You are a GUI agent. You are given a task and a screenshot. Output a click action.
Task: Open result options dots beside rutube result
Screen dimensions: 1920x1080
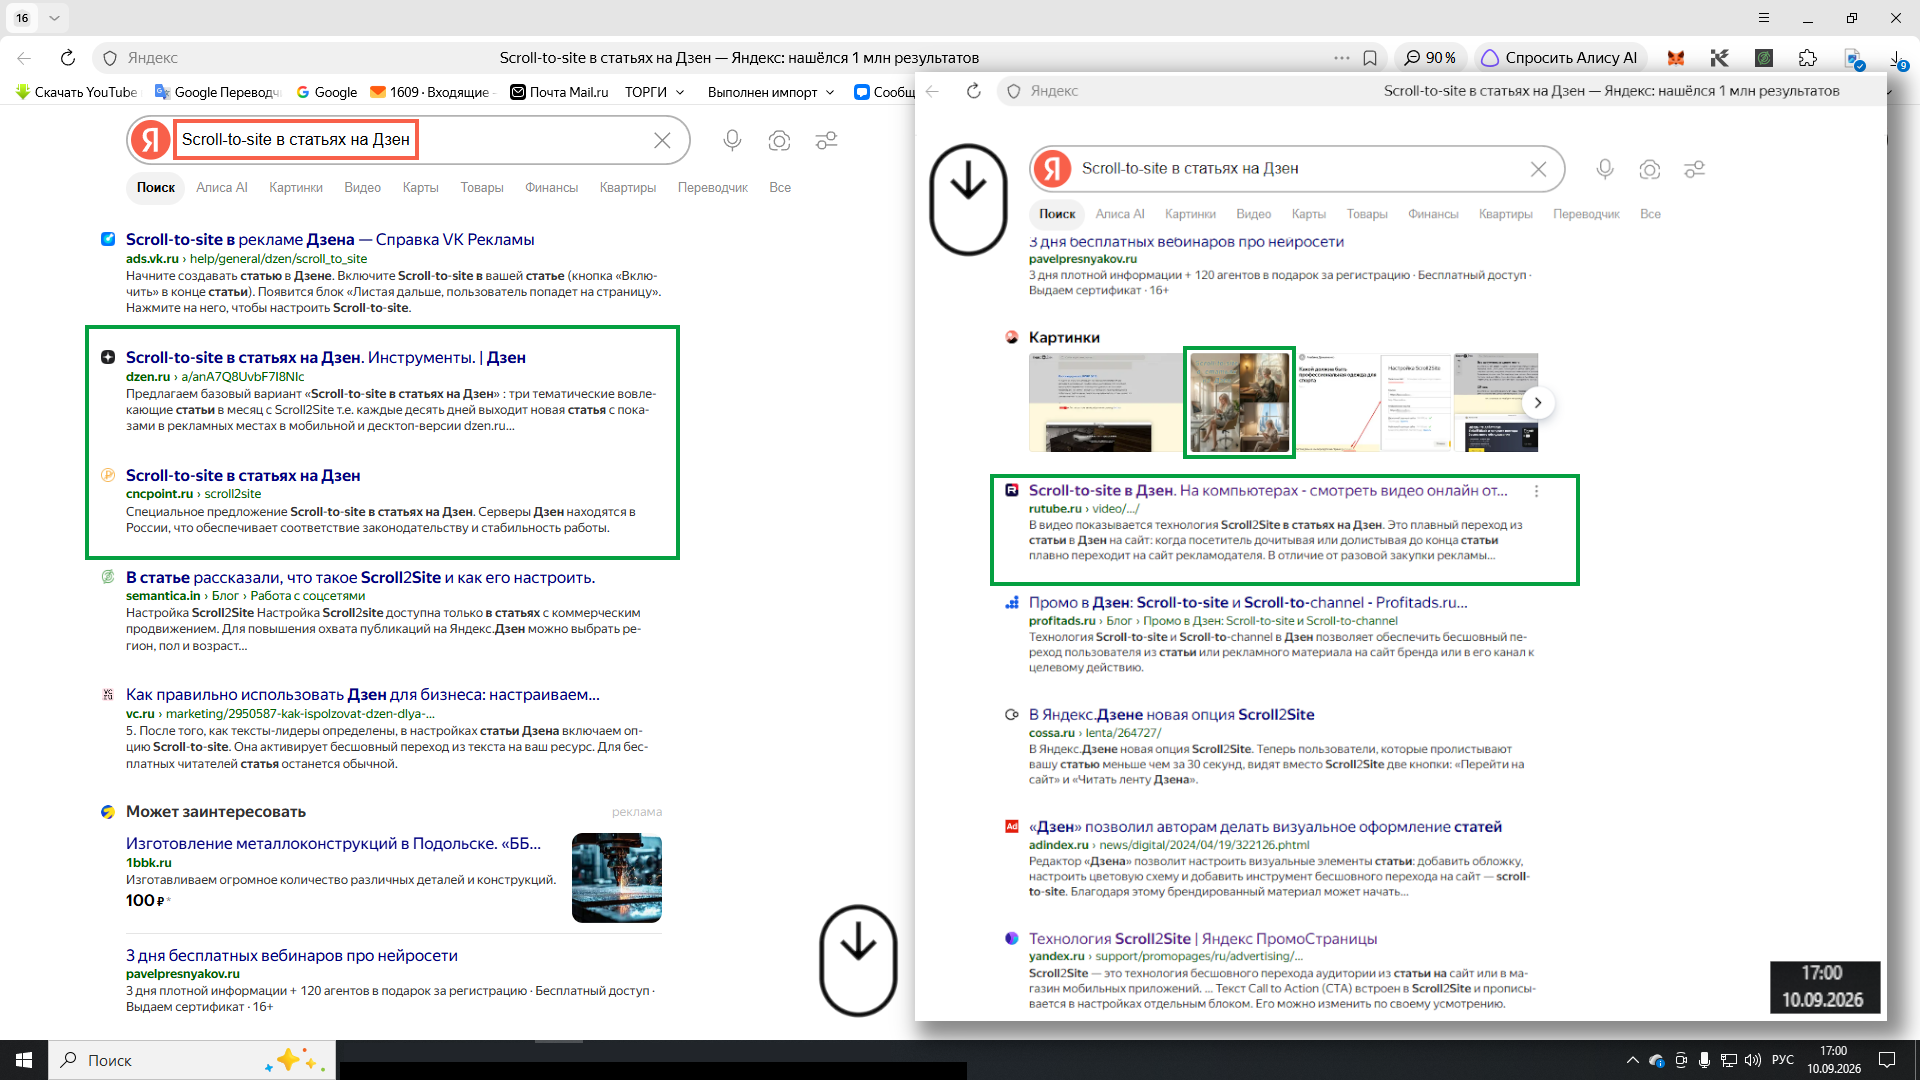tap(1537, 491)
